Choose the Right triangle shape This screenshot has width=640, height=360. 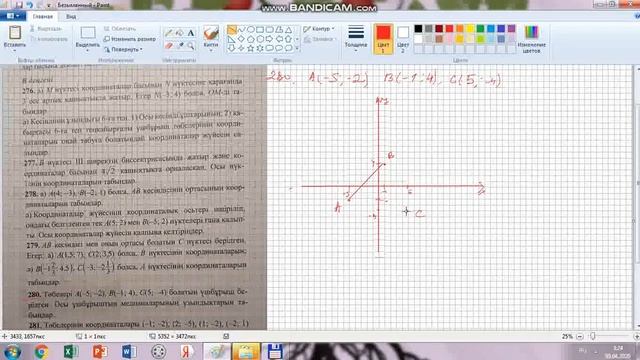pos(232,39)
